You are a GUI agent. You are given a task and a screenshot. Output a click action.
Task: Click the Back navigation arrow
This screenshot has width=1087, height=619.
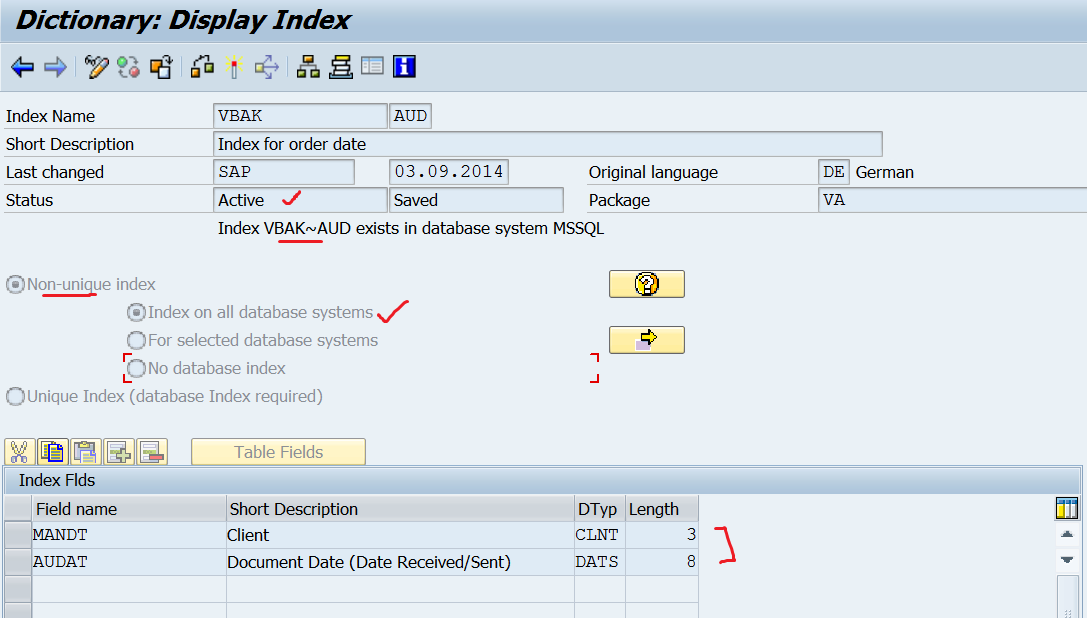pos(22,67)
